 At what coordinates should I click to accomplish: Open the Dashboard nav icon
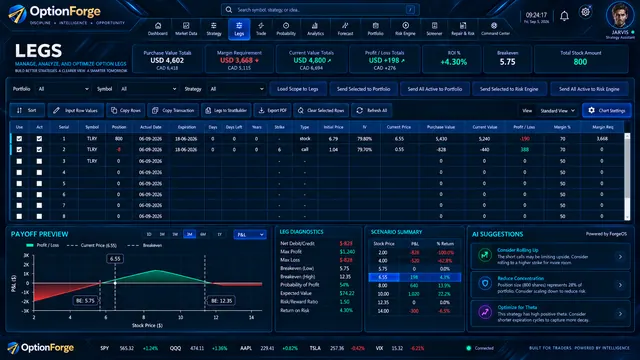point(158,29)
